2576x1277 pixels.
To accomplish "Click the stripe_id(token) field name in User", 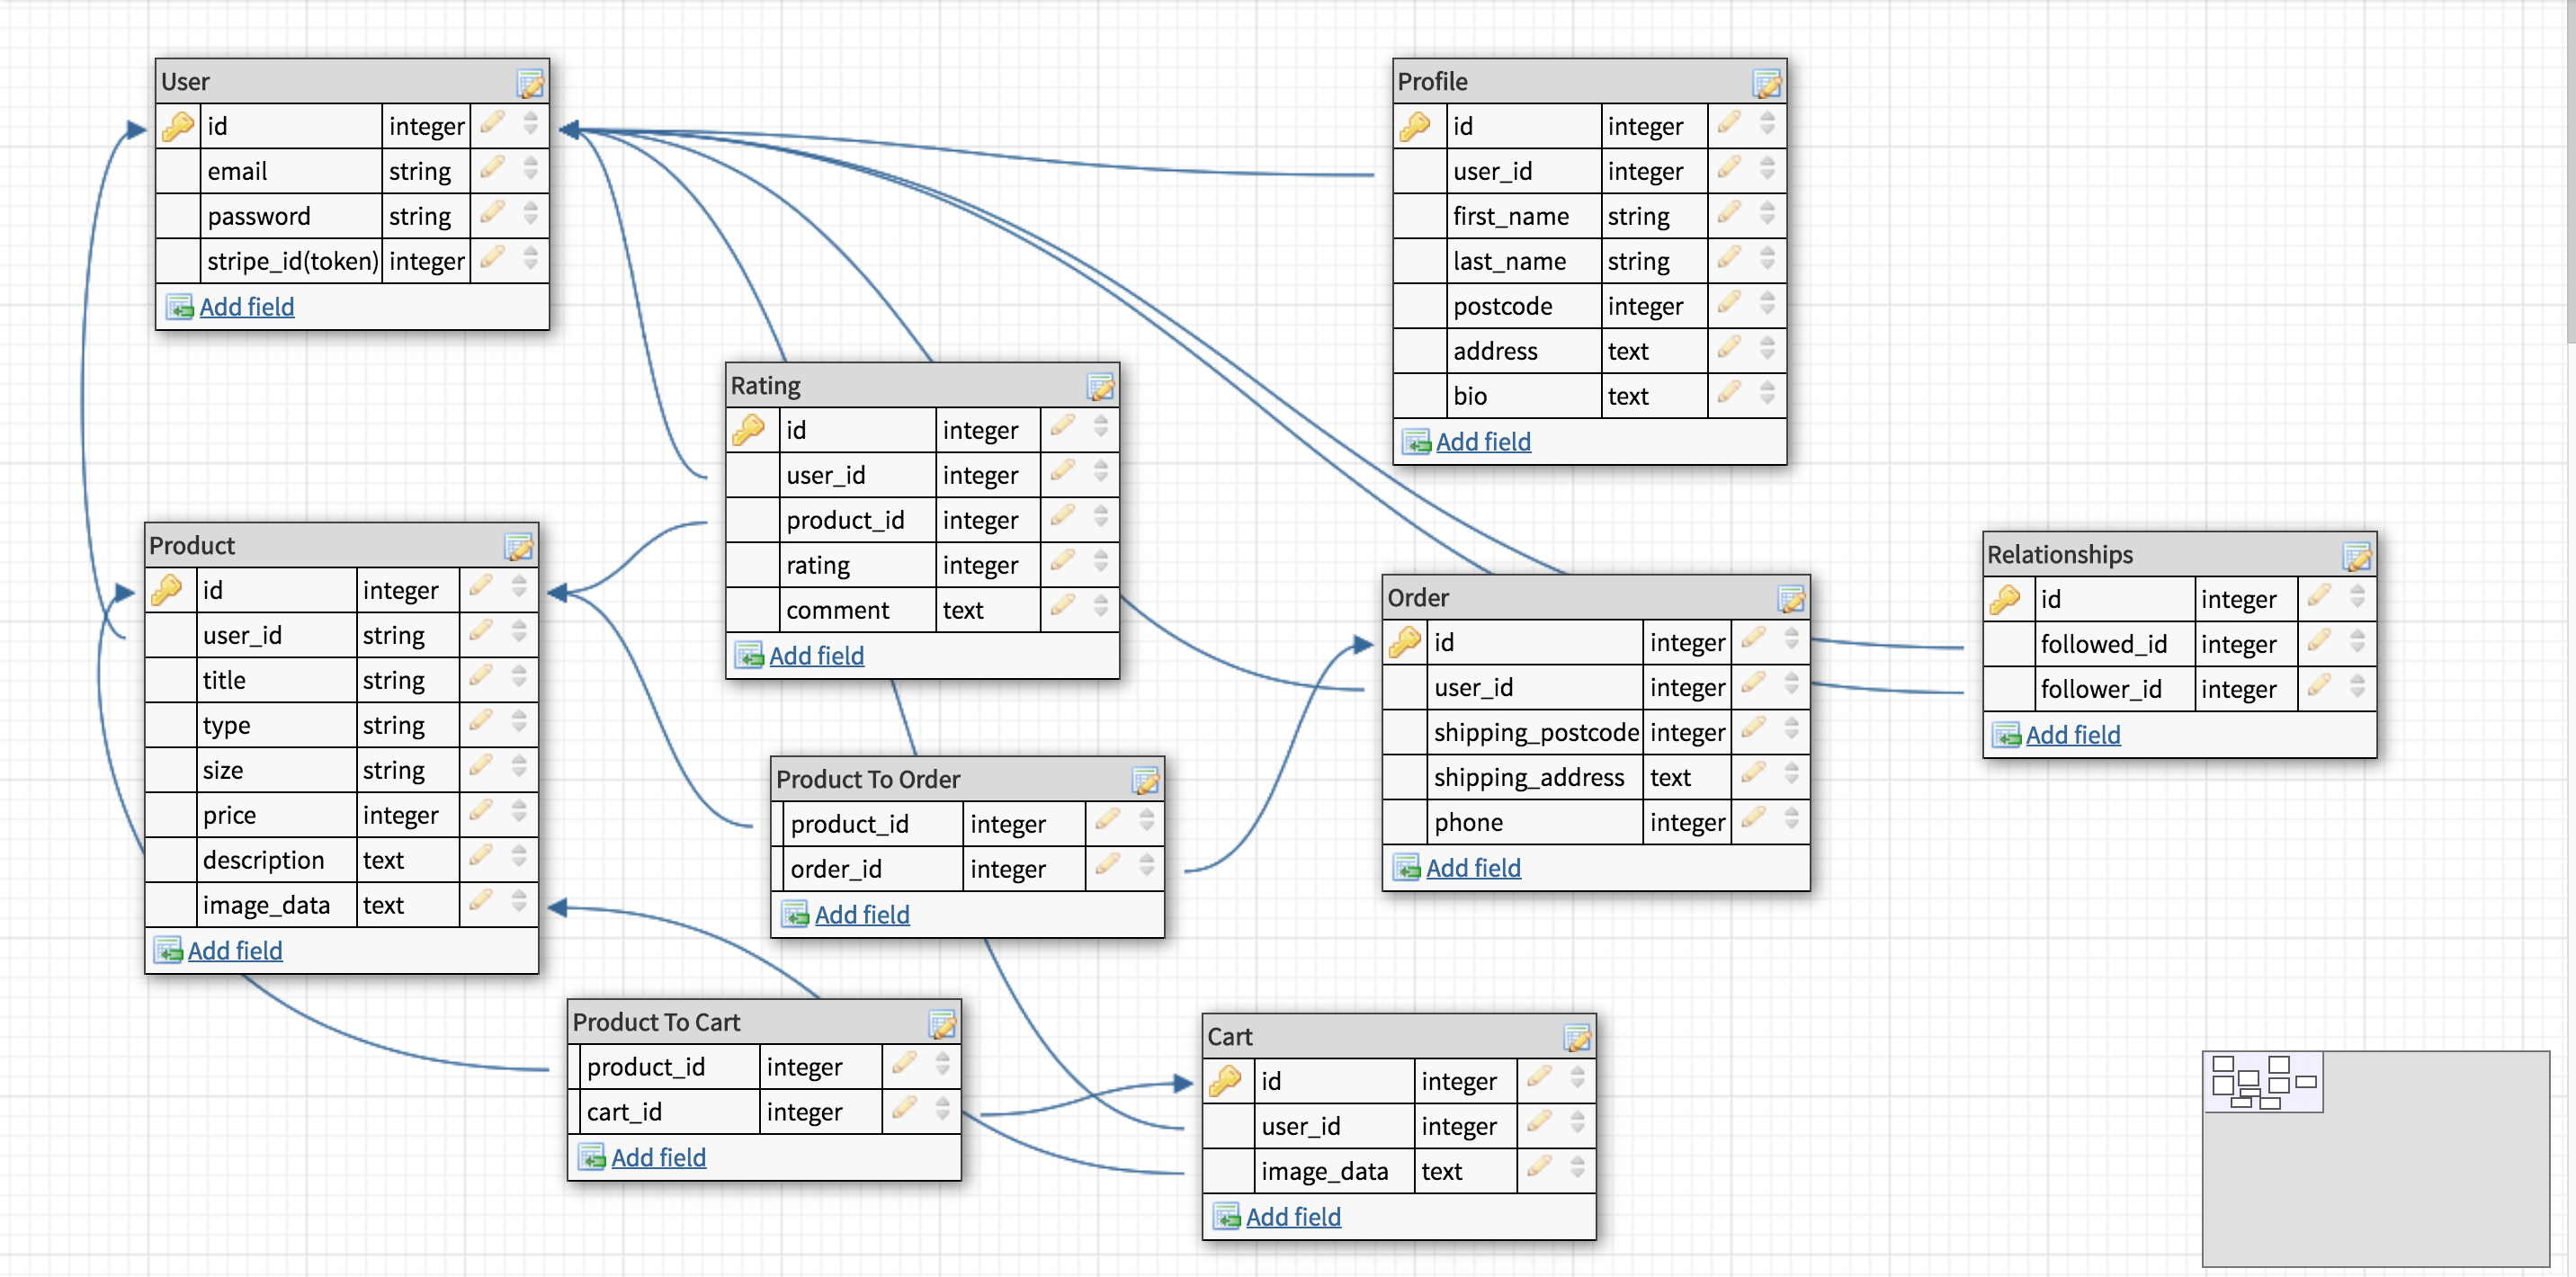I will tap(292, 262).
